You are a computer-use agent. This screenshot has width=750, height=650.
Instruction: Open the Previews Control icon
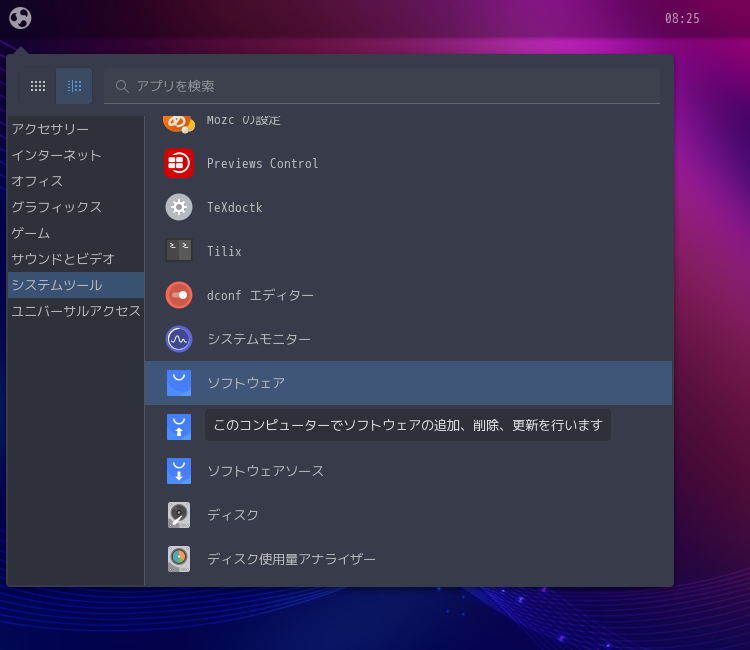pyautogui.click(x=179, y=163)
